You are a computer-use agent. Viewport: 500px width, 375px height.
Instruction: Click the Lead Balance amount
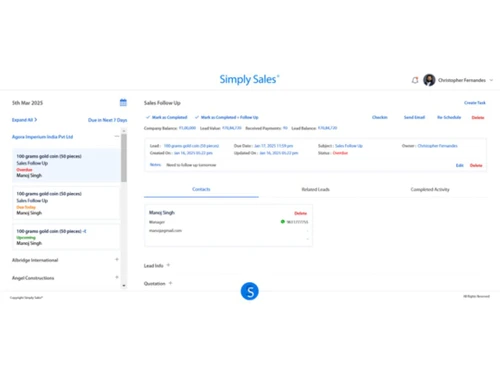tap(327, 128)
